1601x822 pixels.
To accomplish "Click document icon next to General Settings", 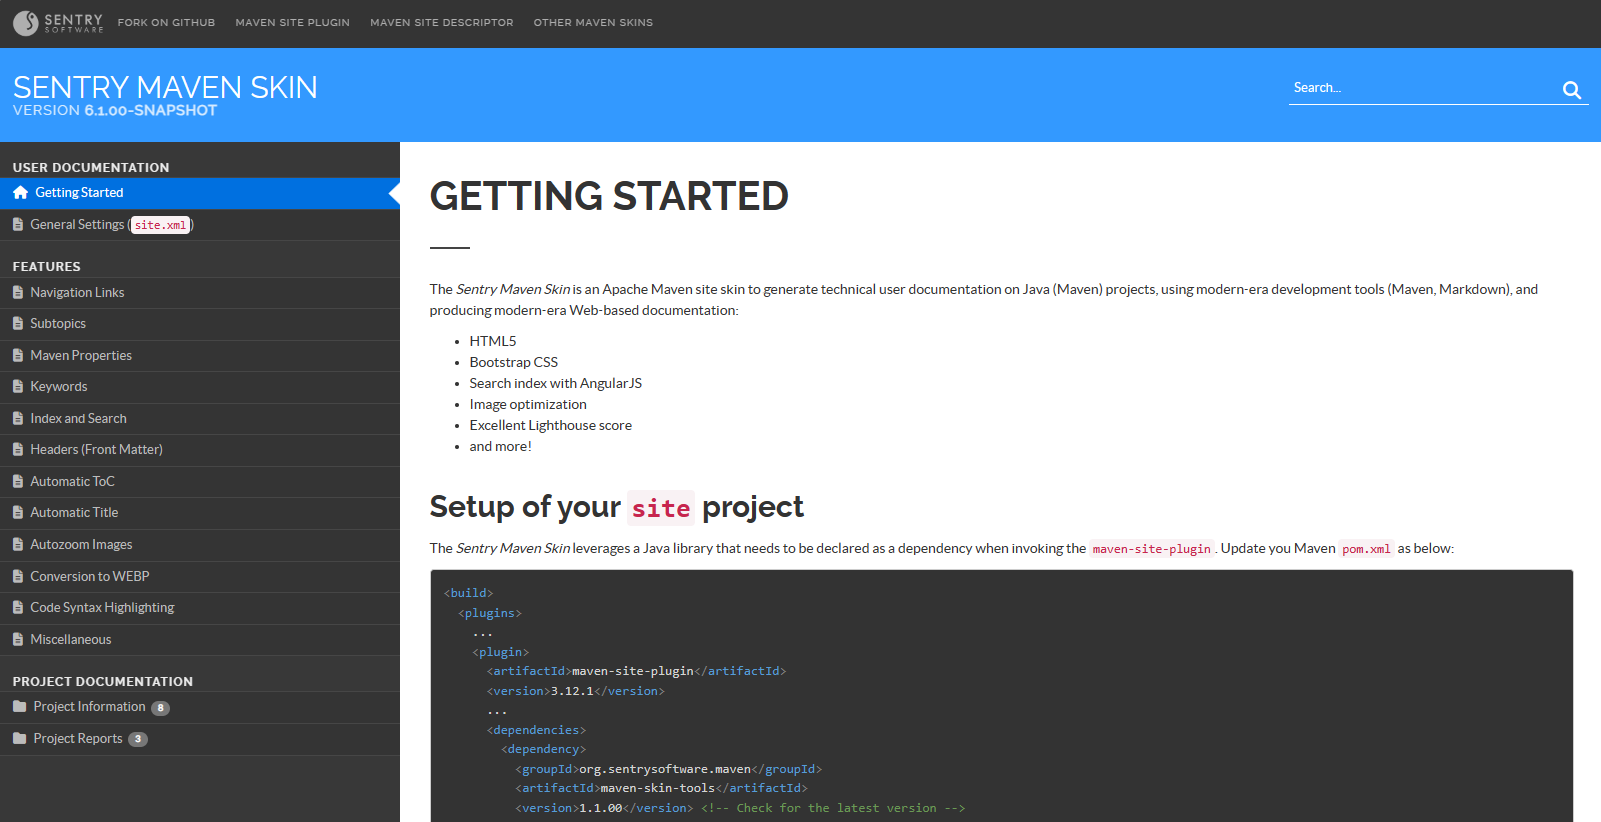I will coord(18,225).
